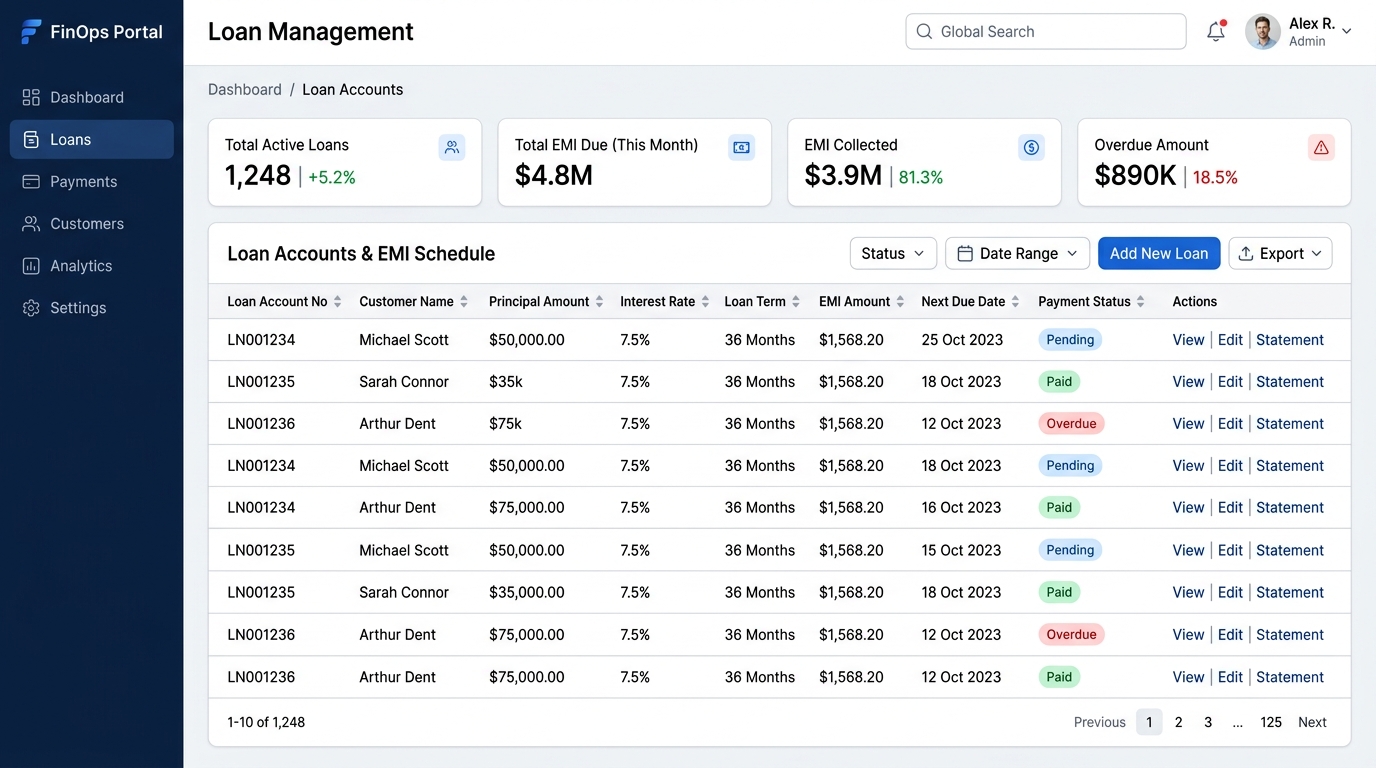Click the Loan Accounts breadcrumb text
Screen dimensions: 1376x768
click(x=353, y=89)
